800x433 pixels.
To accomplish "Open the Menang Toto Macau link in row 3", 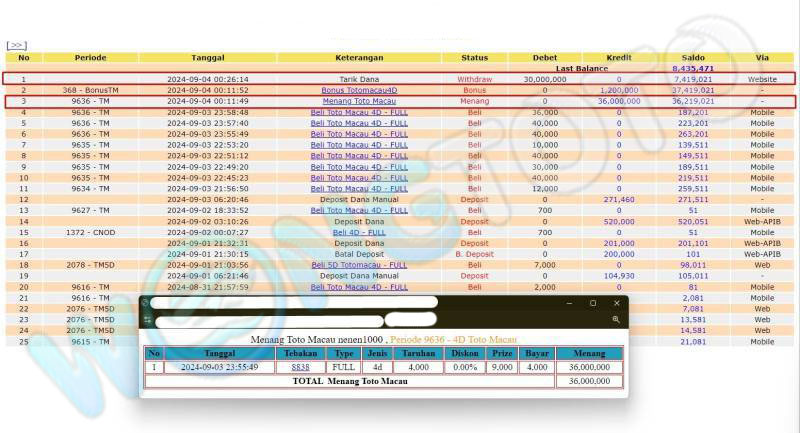I will point(359,101).
